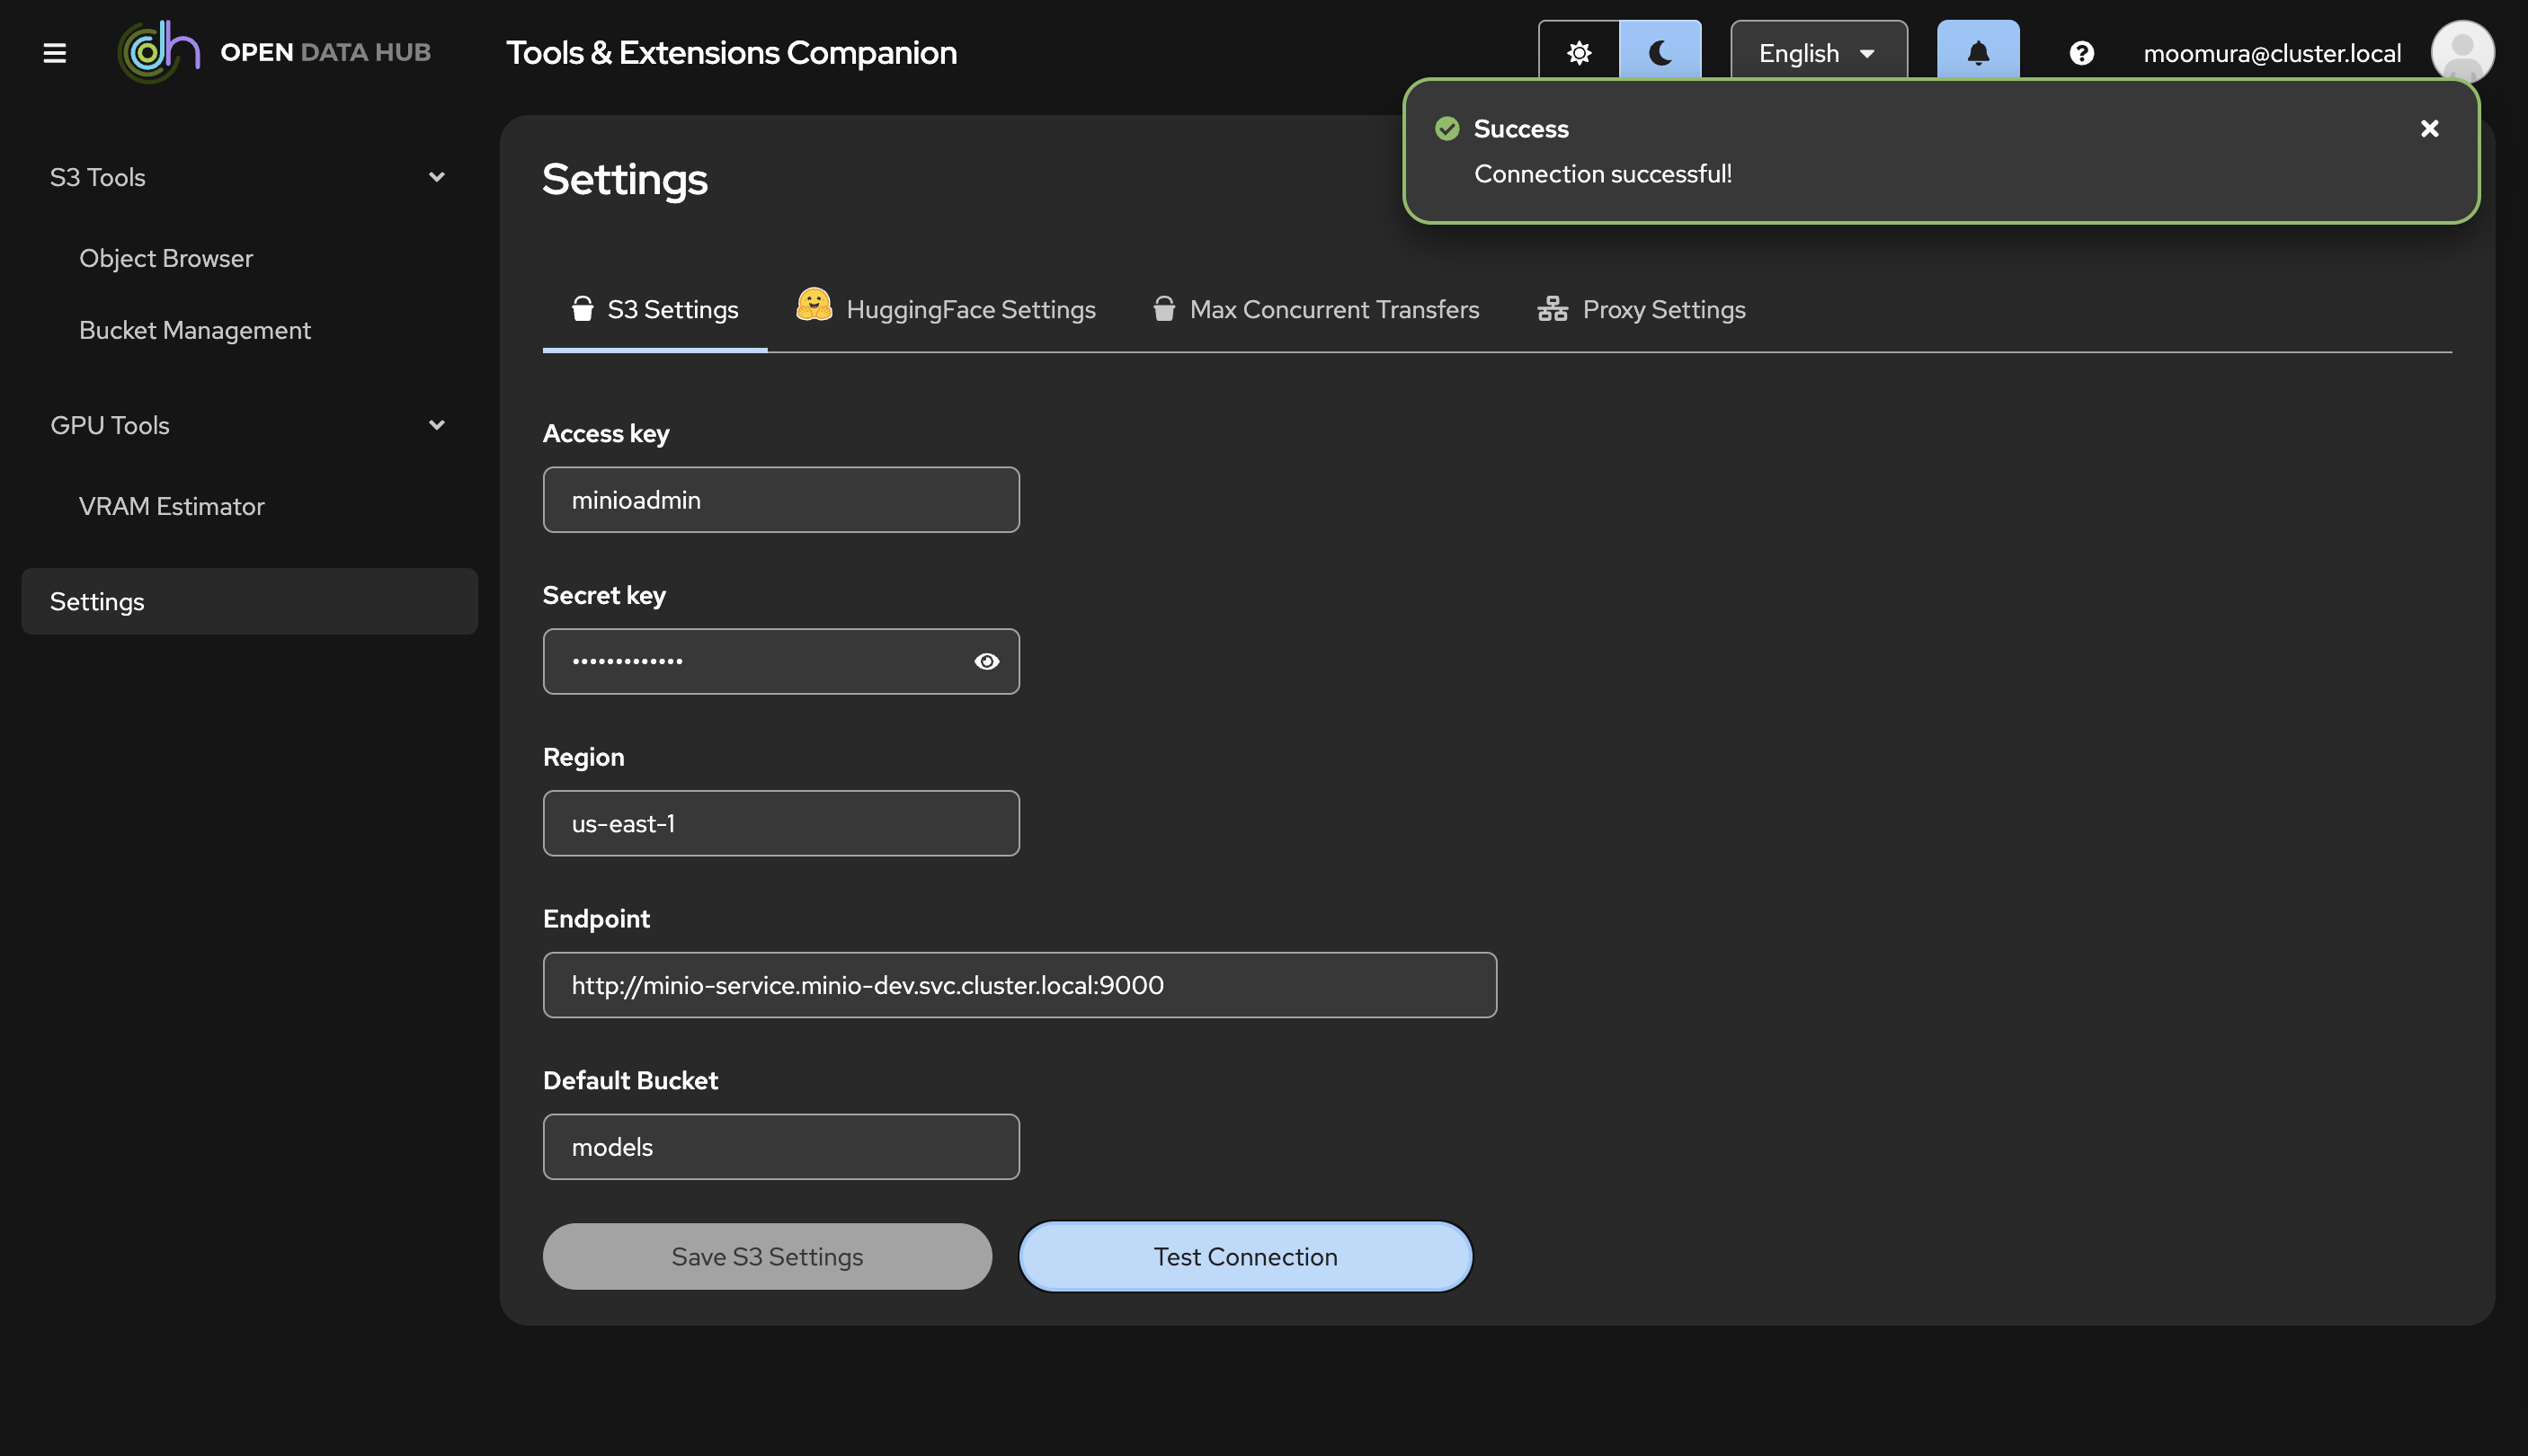Collapse the S3 Tools section
The image size is (2528, 1456).
coord(436,177)
